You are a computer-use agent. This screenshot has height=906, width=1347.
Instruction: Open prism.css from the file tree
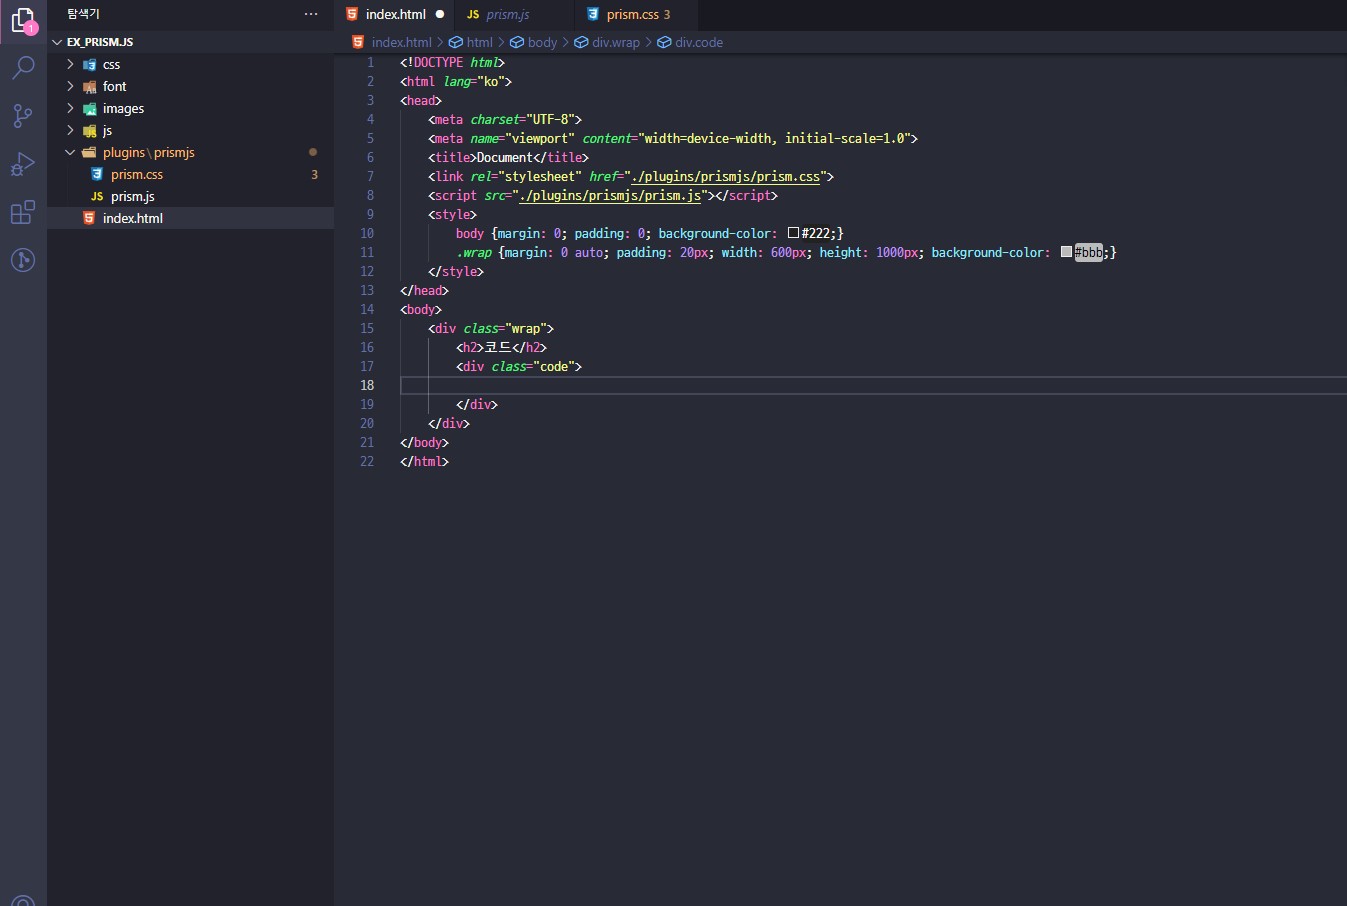(x=191, y=174)
